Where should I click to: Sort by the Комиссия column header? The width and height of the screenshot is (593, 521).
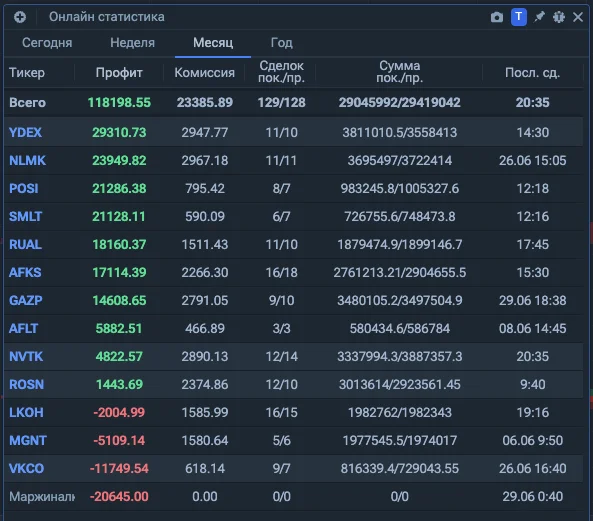pos(205,73)
